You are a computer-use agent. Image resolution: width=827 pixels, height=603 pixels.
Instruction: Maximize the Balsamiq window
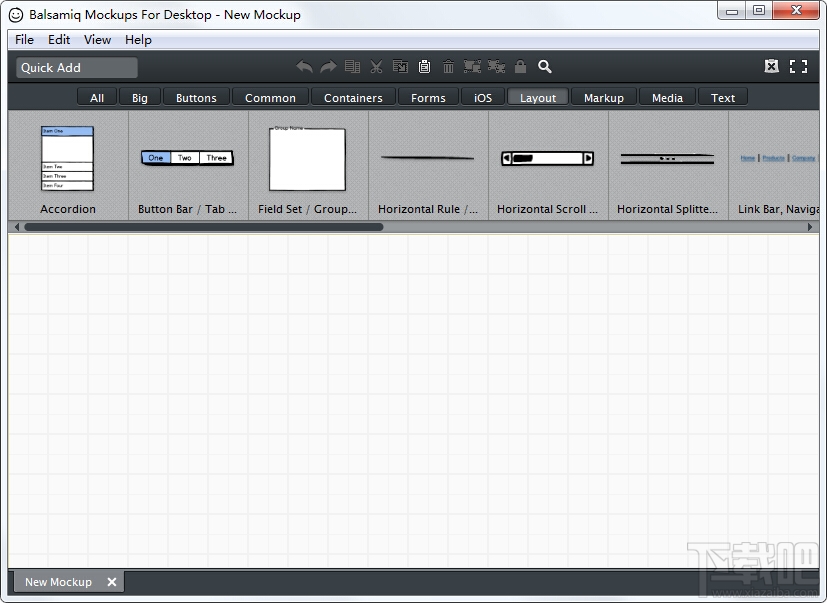[759, 11]
